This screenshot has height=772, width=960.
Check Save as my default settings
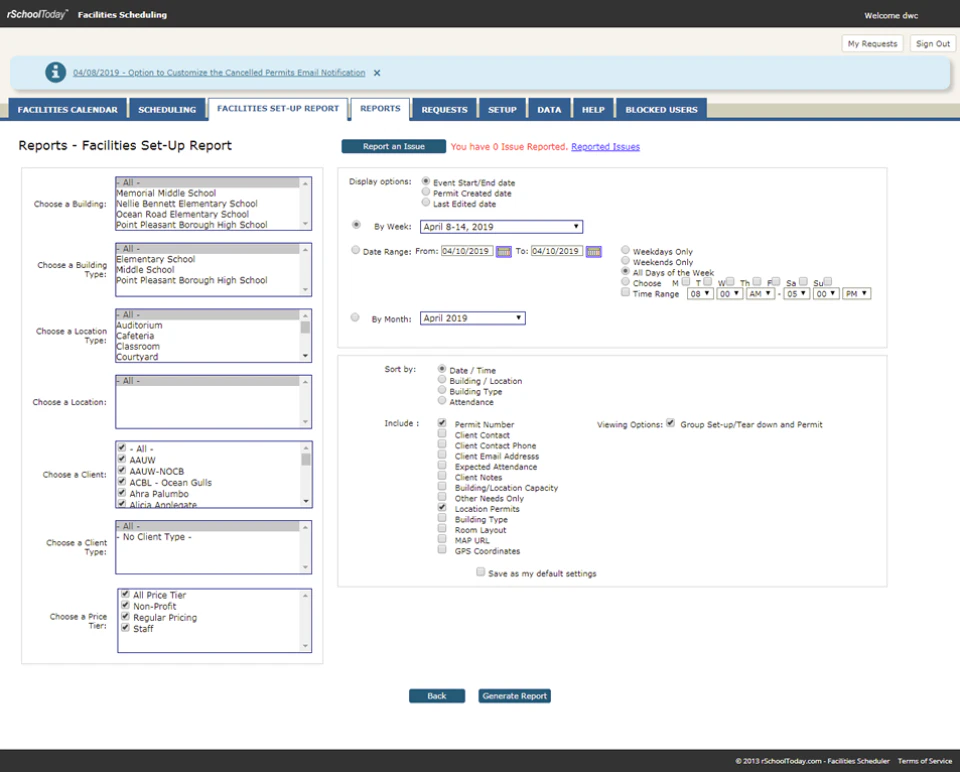tap(481, 572)
